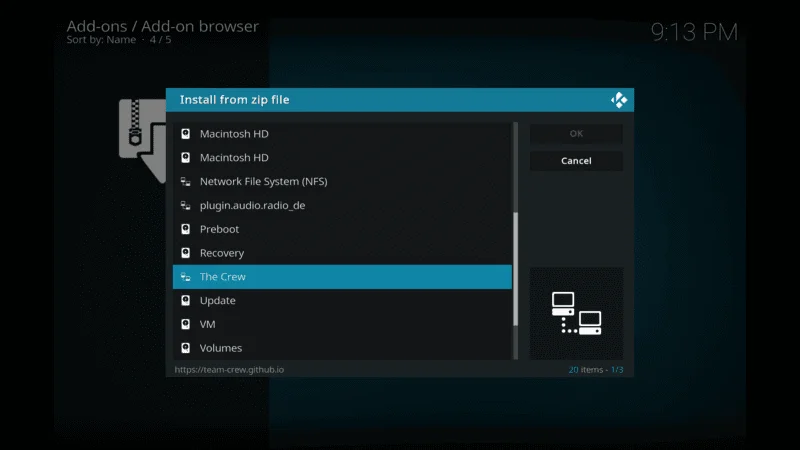Viewport: 800px width, 450px height.
Task: Click the Kodi logo in the dialog header
Action: [x=619, y=100]
